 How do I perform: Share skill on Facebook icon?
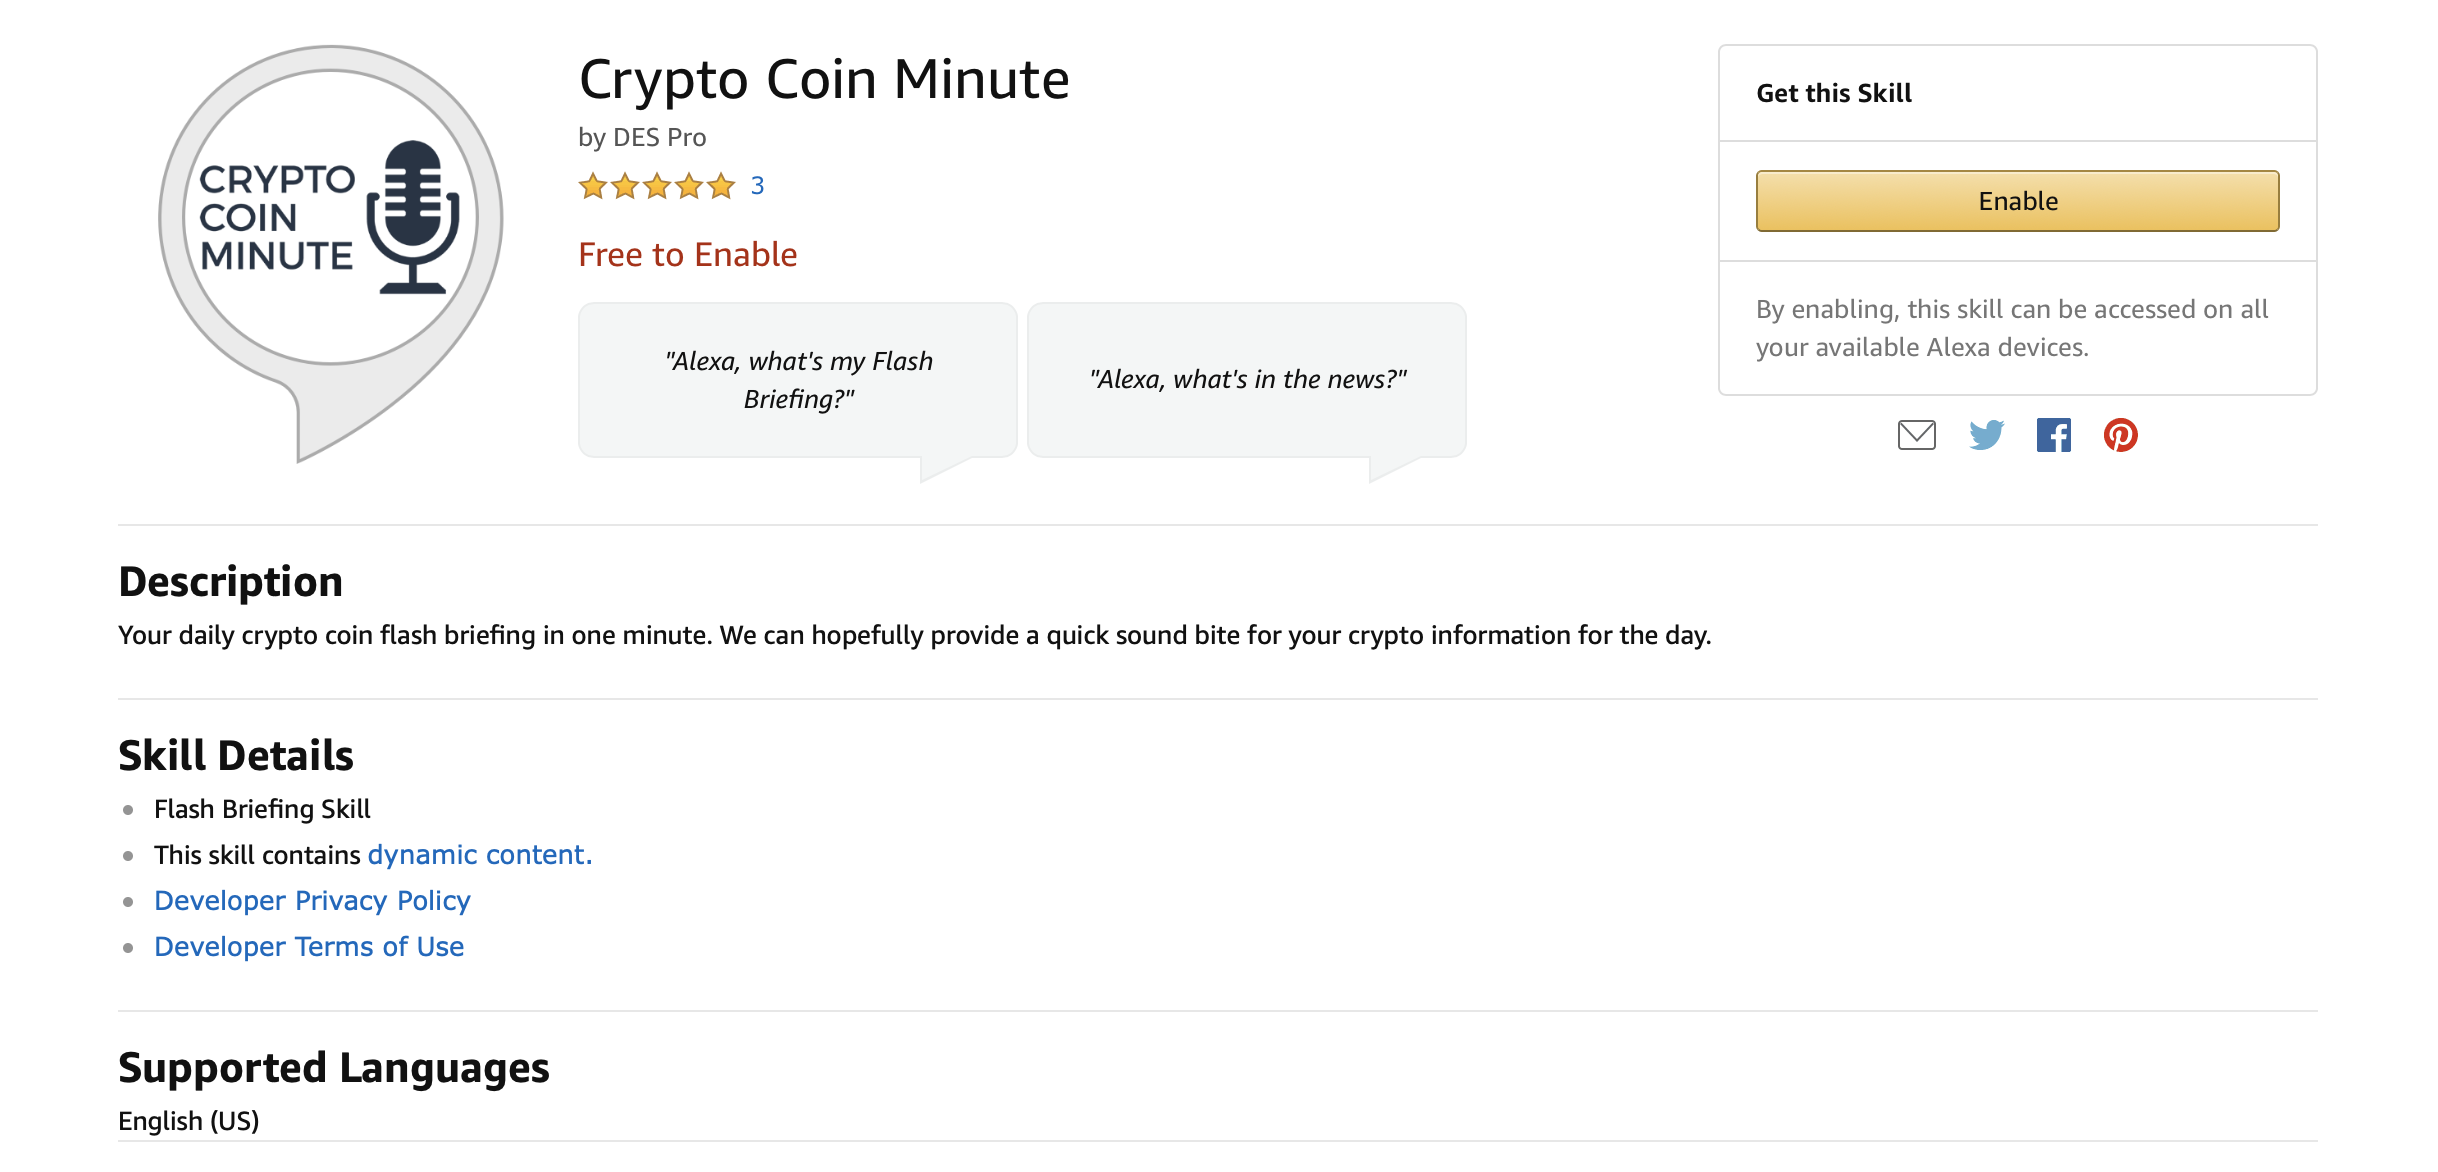(x=2053, y=435)
